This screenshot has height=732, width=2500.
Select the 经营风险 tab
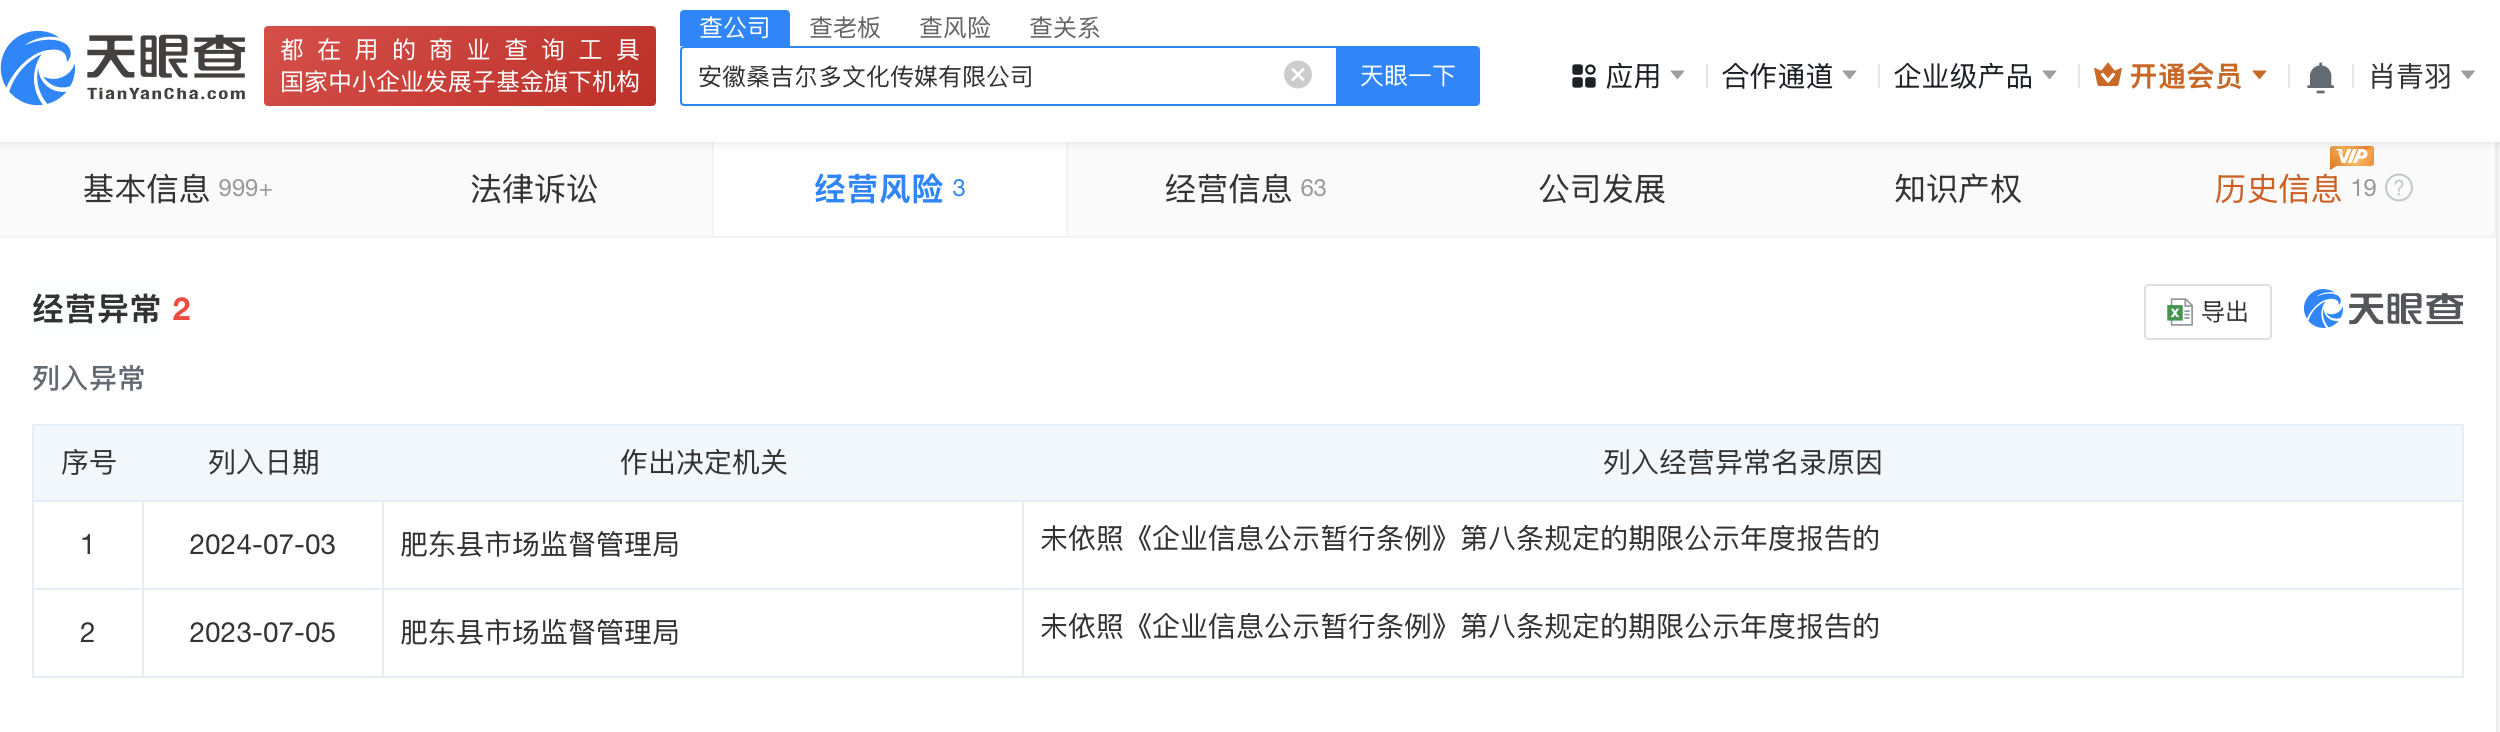(x=890, y=189)
